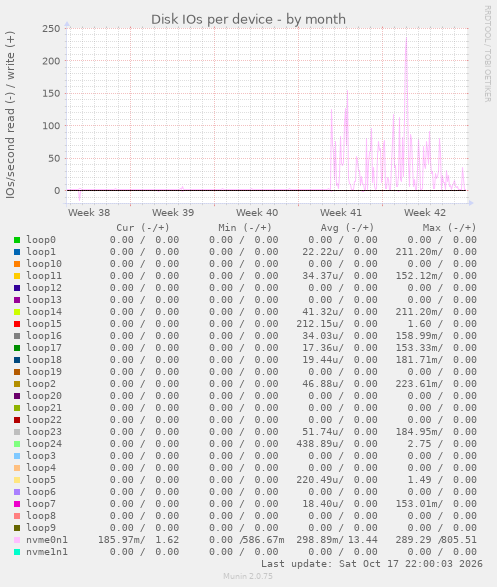Click the 'loop21' device label
The image size is (497, 587).
tap(44, 408)
